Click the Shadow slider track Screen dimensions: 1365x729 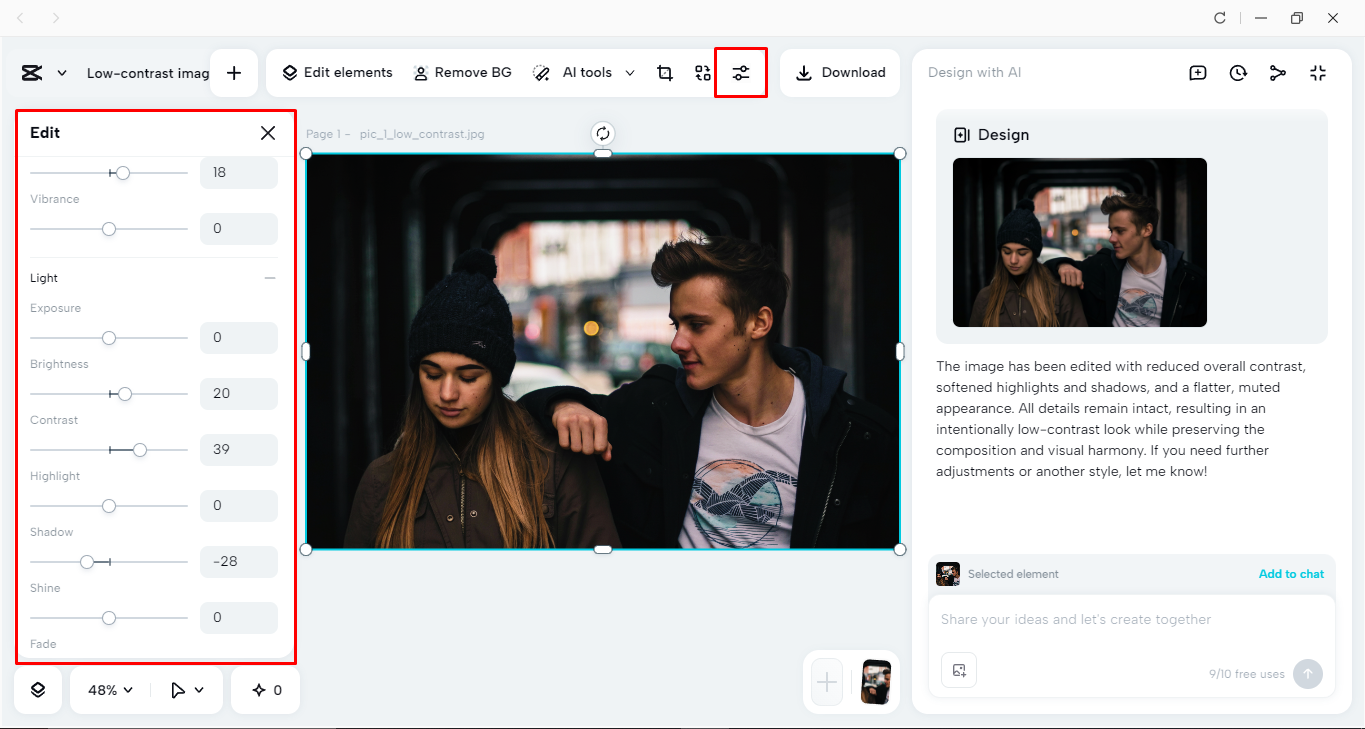(x=109, y=562)
